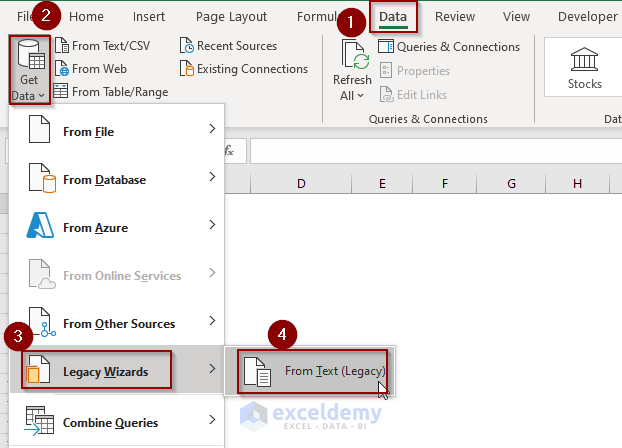Choose From Other Sources menu entry
The image size is (622, 448).
click(117, 321)
